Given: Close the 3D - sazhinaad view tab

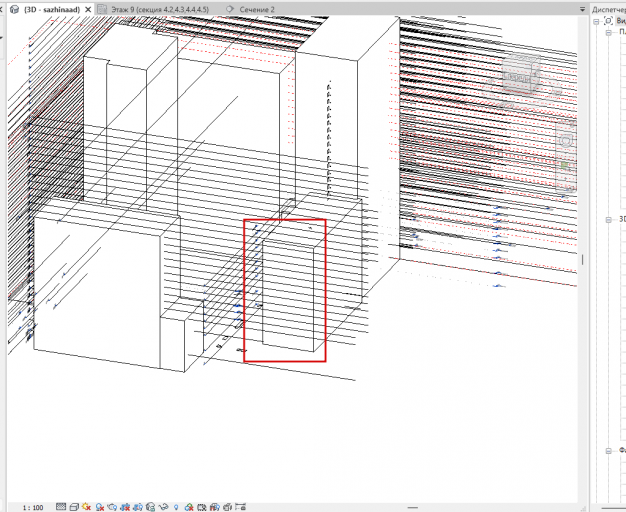Looking at the screenshot, I should point(88,9).
